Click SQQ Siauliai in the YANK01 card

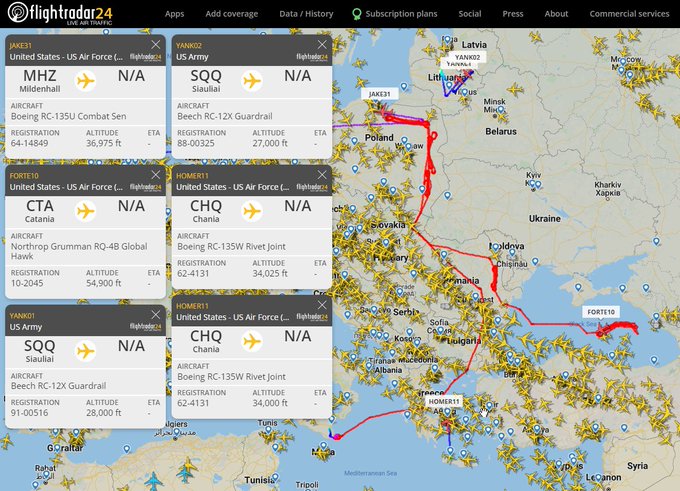coord(39,351)
